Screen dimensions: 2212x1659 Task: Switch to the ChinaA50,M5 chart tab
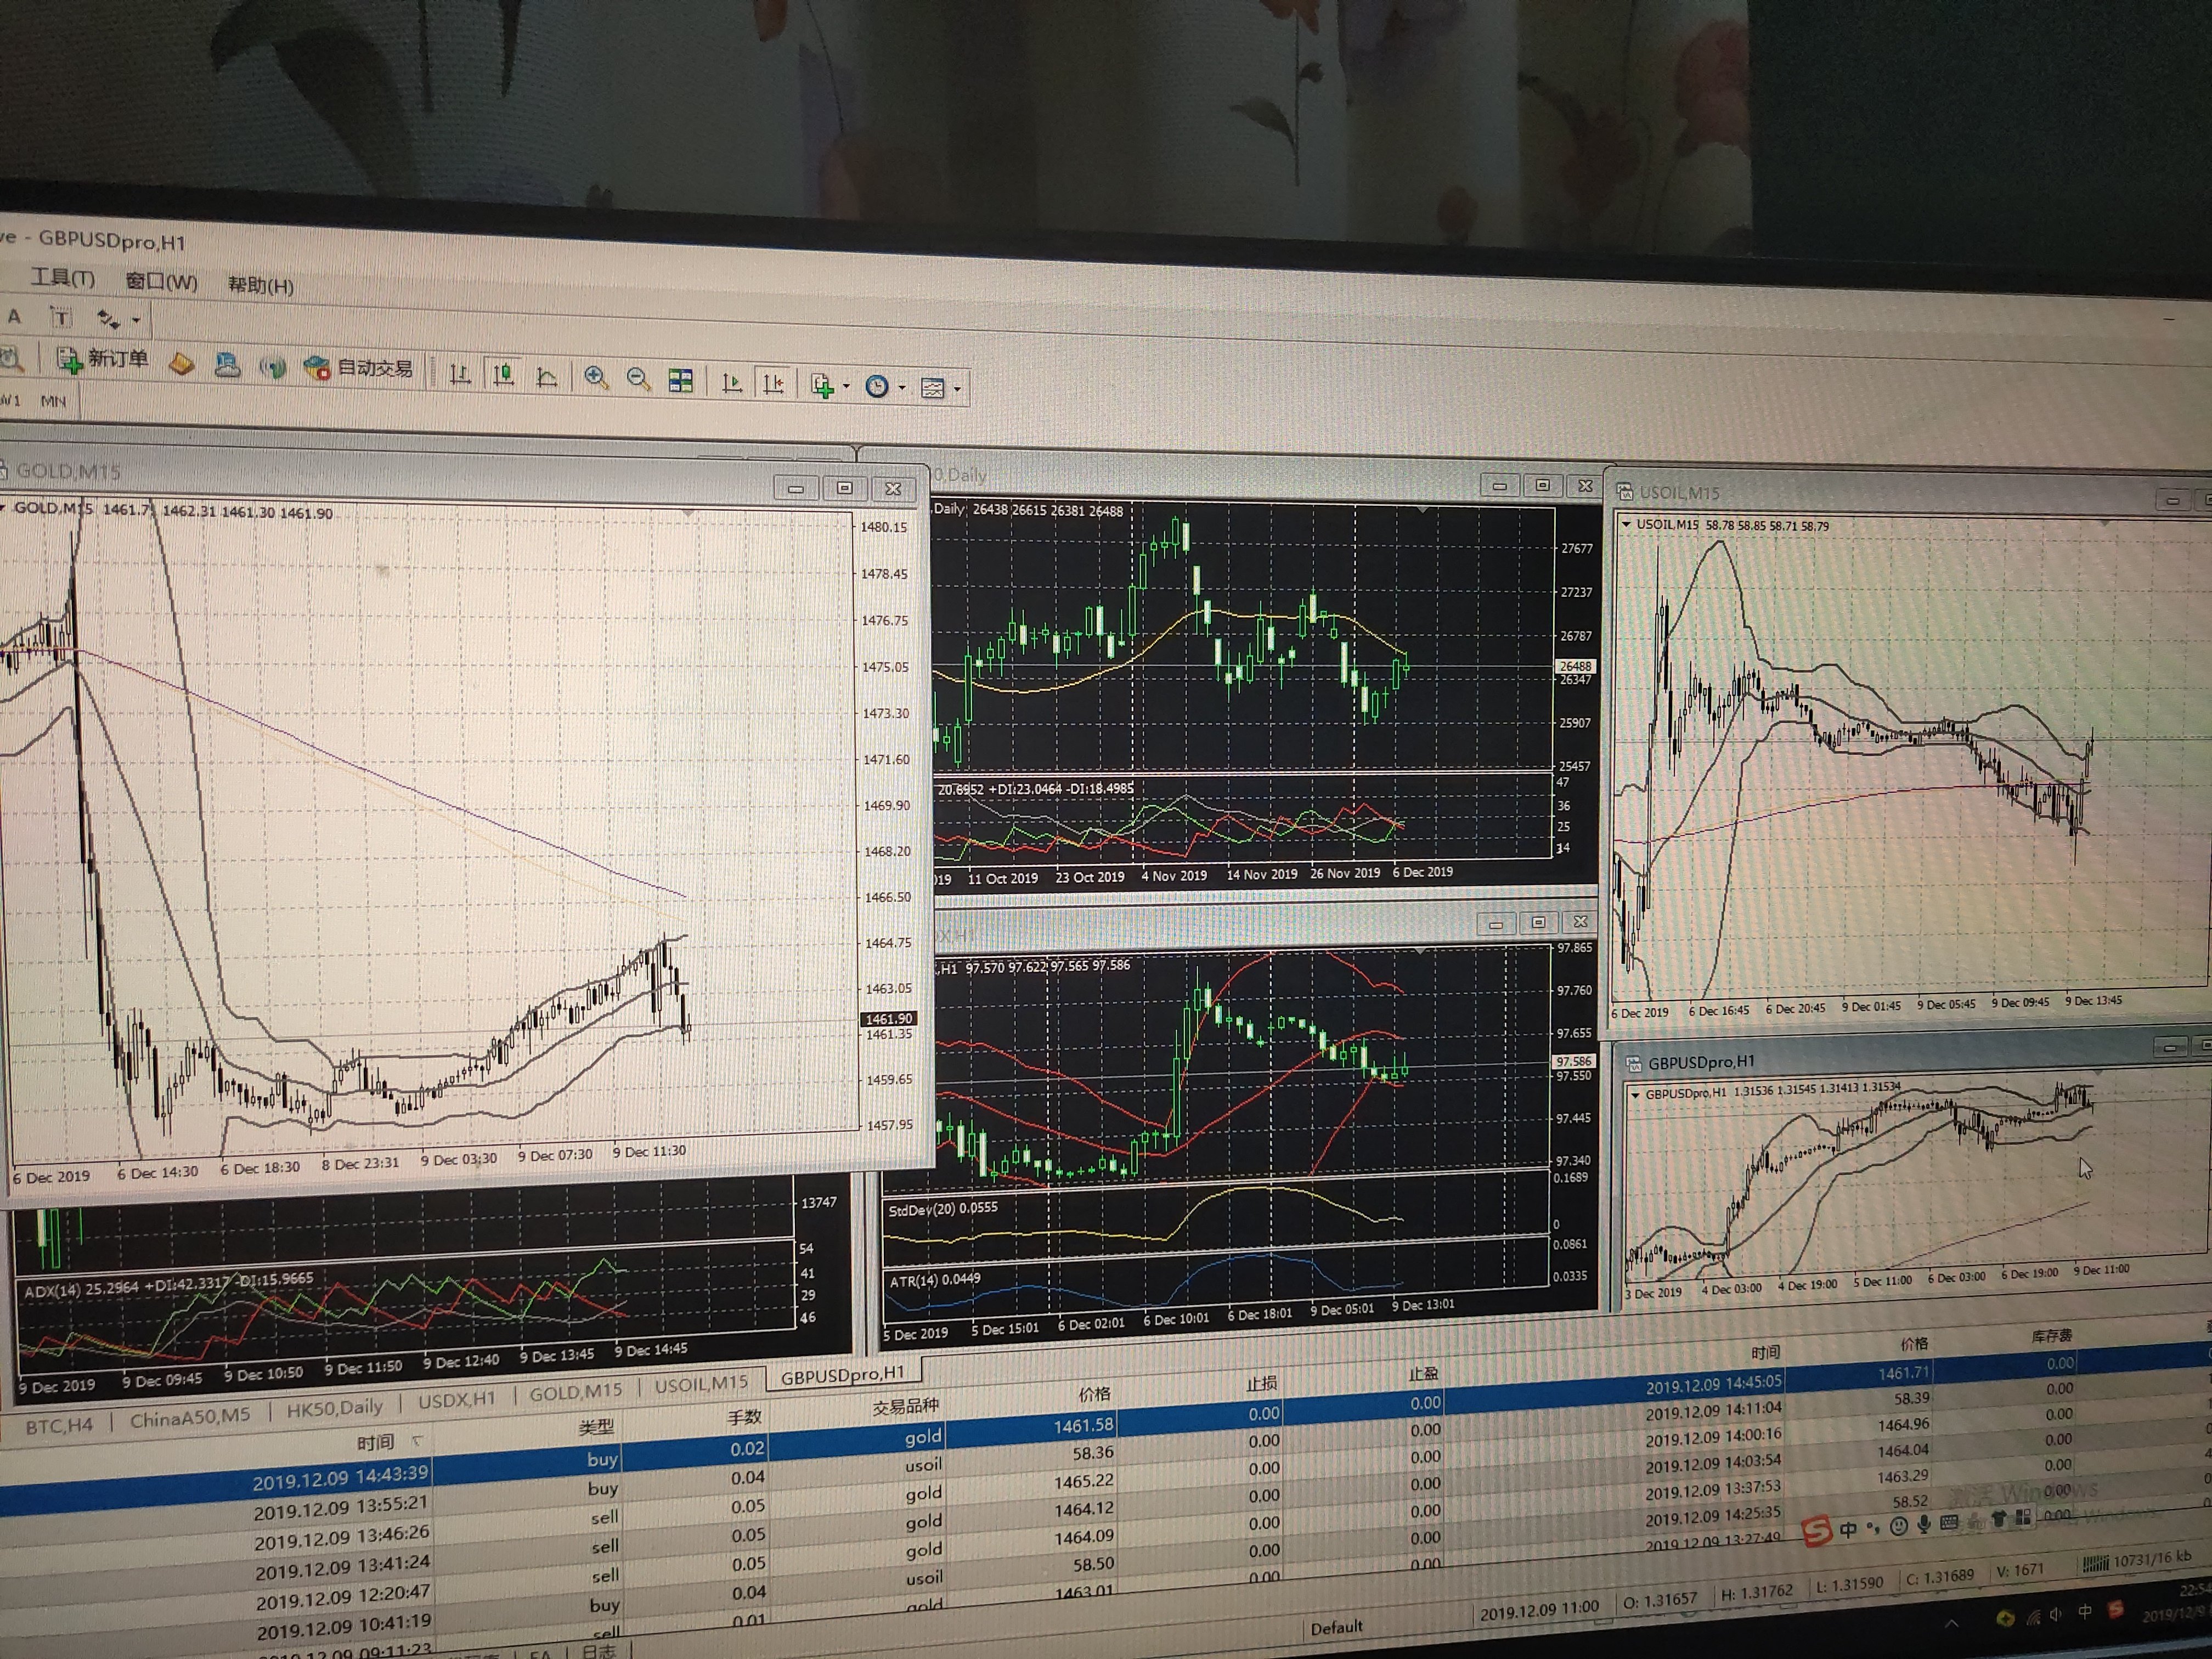(x=190, y=1416)
